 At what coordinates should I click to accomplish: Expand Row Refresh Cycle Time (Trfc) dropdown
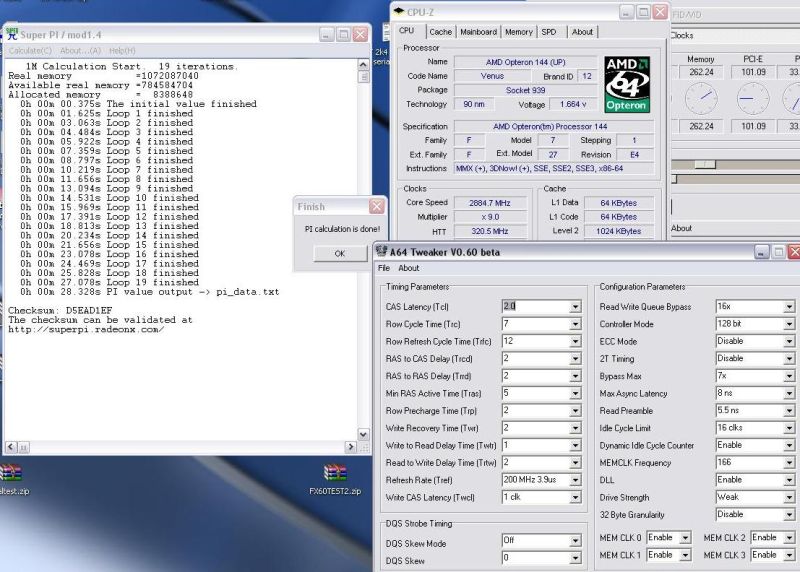[575, 341]
